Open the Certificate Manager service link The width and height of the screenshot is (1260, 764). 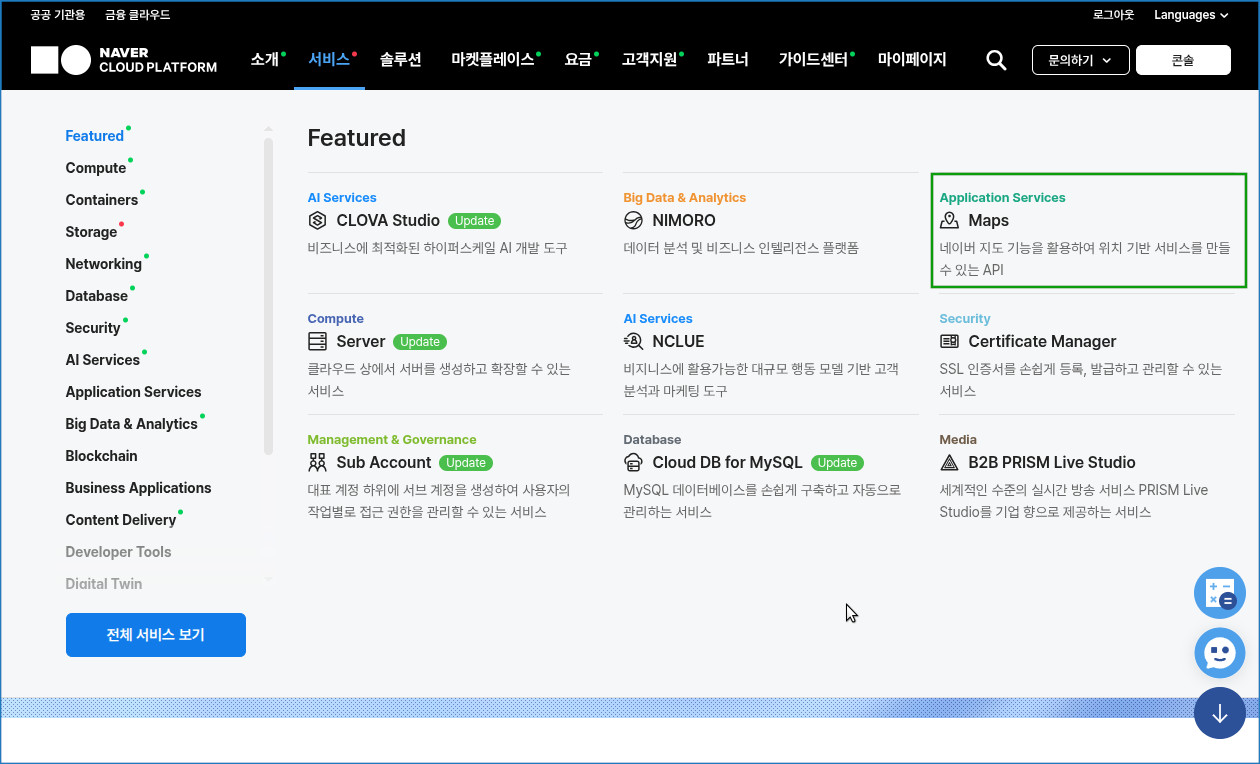point(1043,341)
